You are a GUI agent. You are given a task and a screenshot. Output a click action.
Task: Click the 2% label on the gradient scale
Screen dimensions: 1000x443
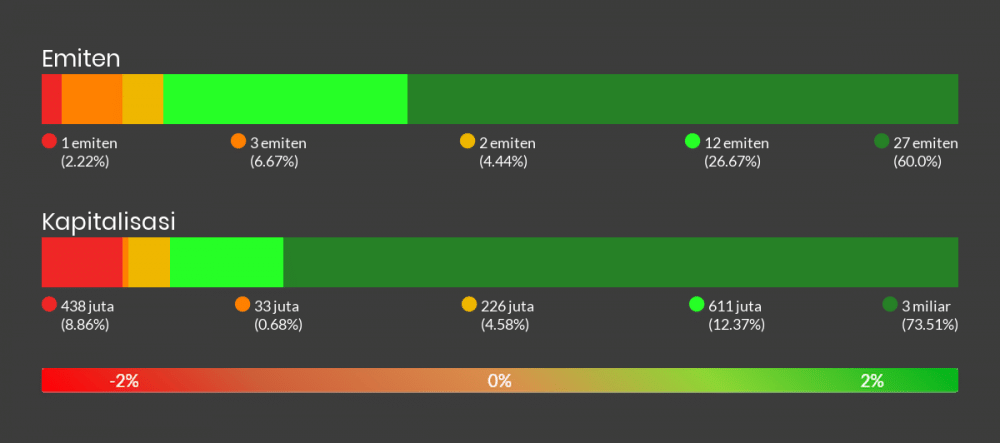(871, 381)
